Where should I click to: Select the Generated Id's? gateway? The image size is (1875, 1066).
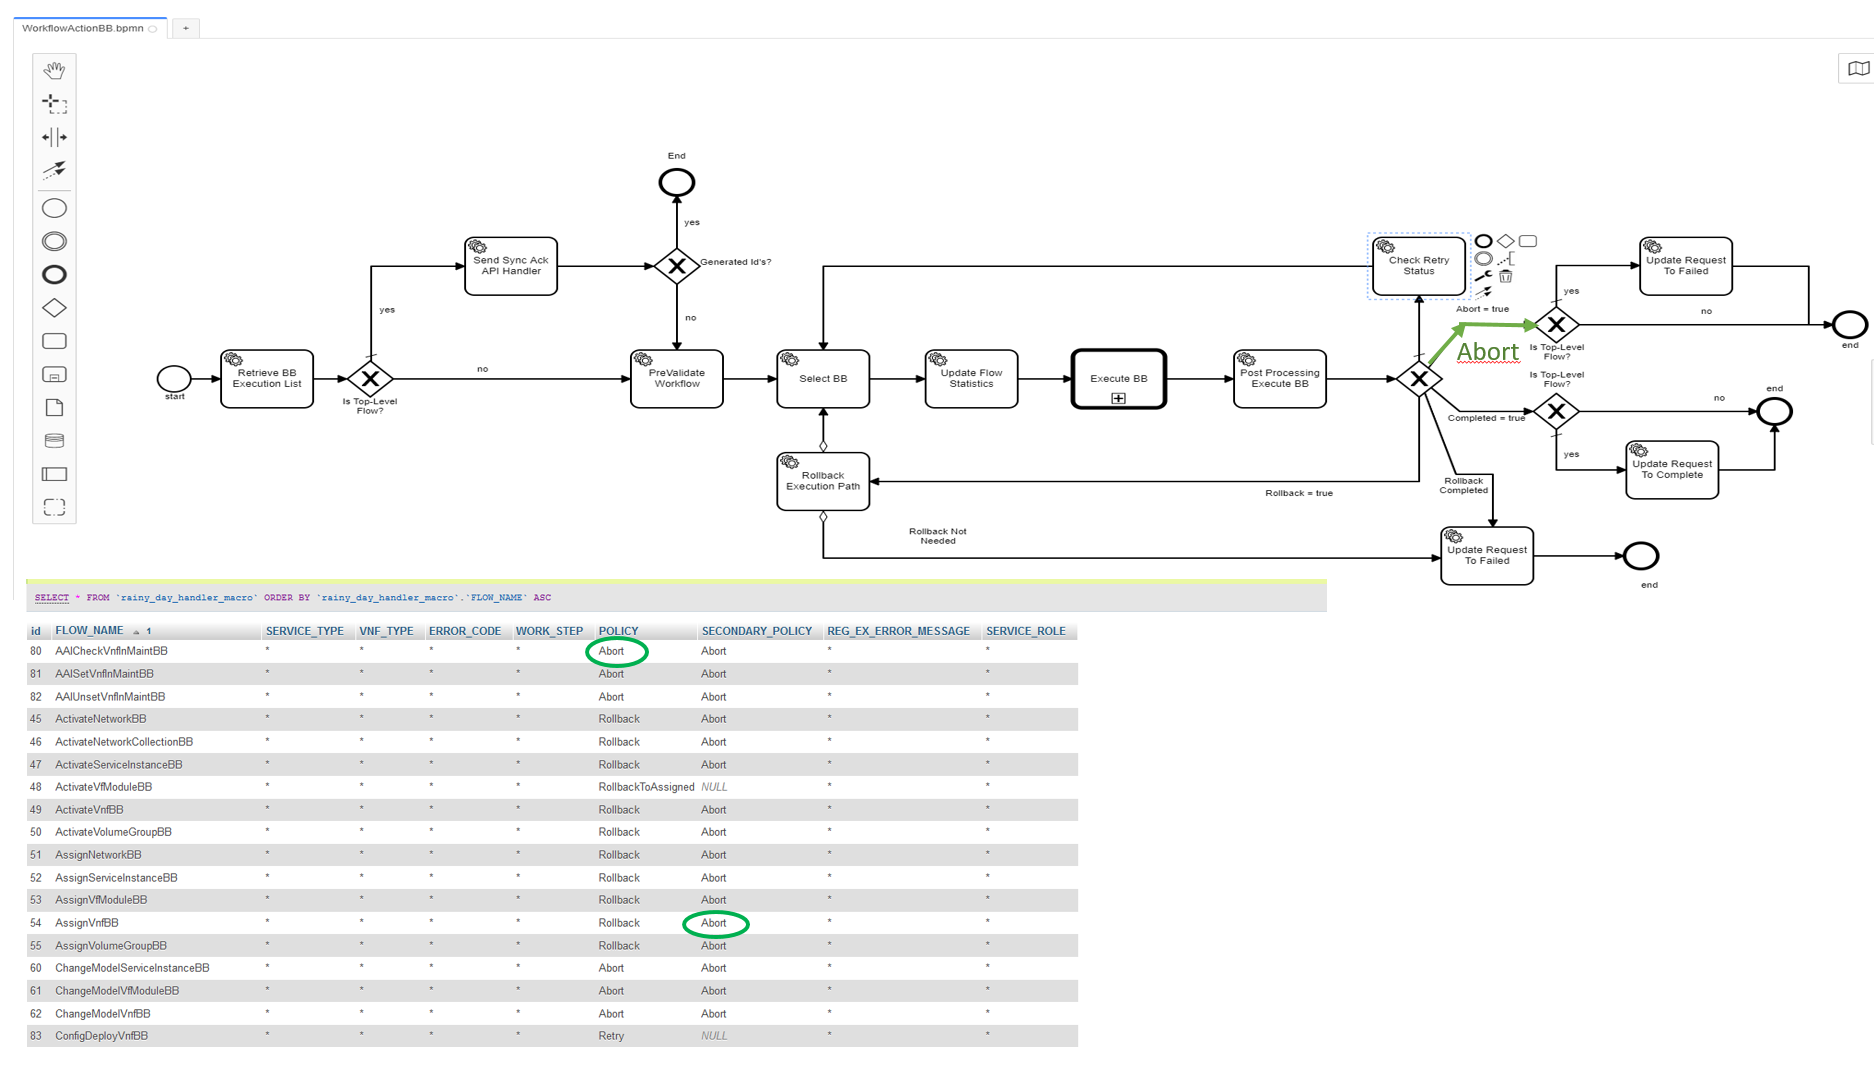tap(677, 266)
